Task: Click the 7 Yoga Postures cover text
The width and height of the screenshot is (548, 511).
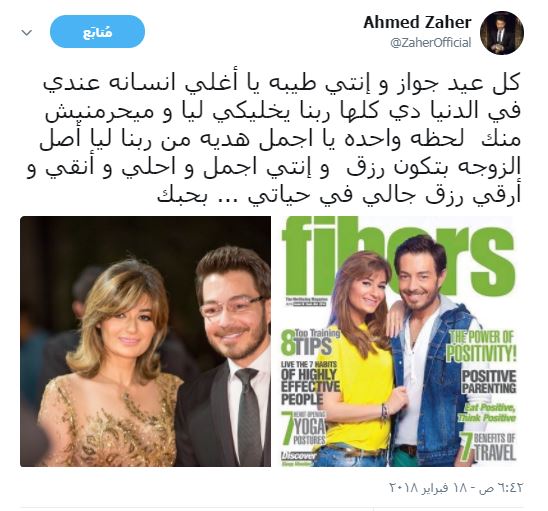Action: pyautogui.click(x=303, y=429)
